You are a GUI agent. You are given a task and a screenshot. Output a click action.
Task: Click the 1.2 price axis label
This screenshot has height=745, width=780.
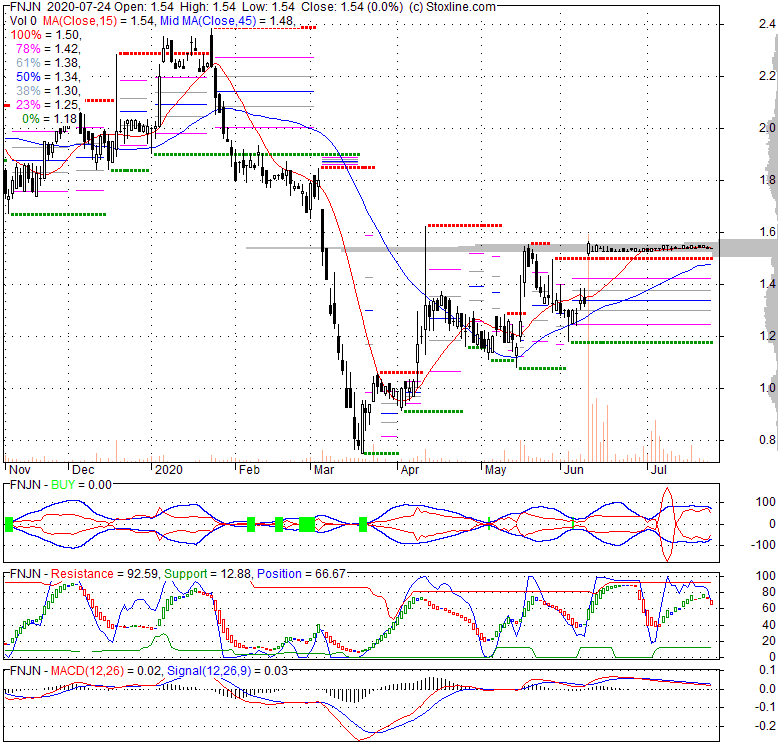pos(767,336)
